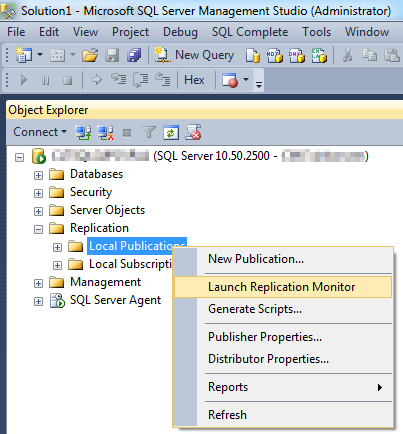Toggle the Hex display button
Screen dimensions: 403x434
tap(194, 80)
